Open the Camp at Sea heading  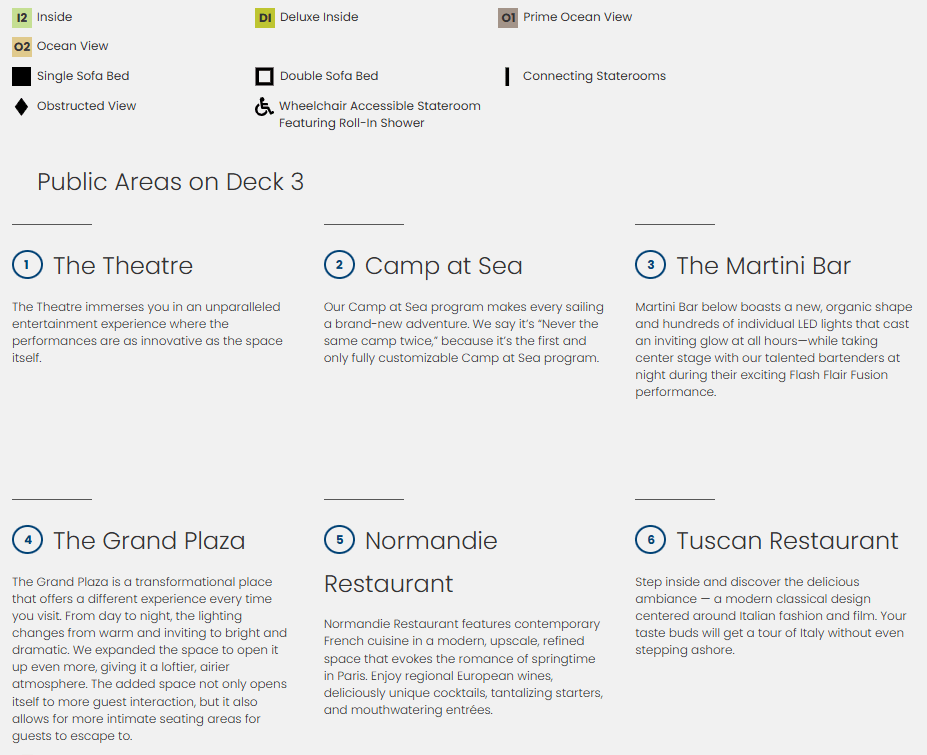point(443,266)
